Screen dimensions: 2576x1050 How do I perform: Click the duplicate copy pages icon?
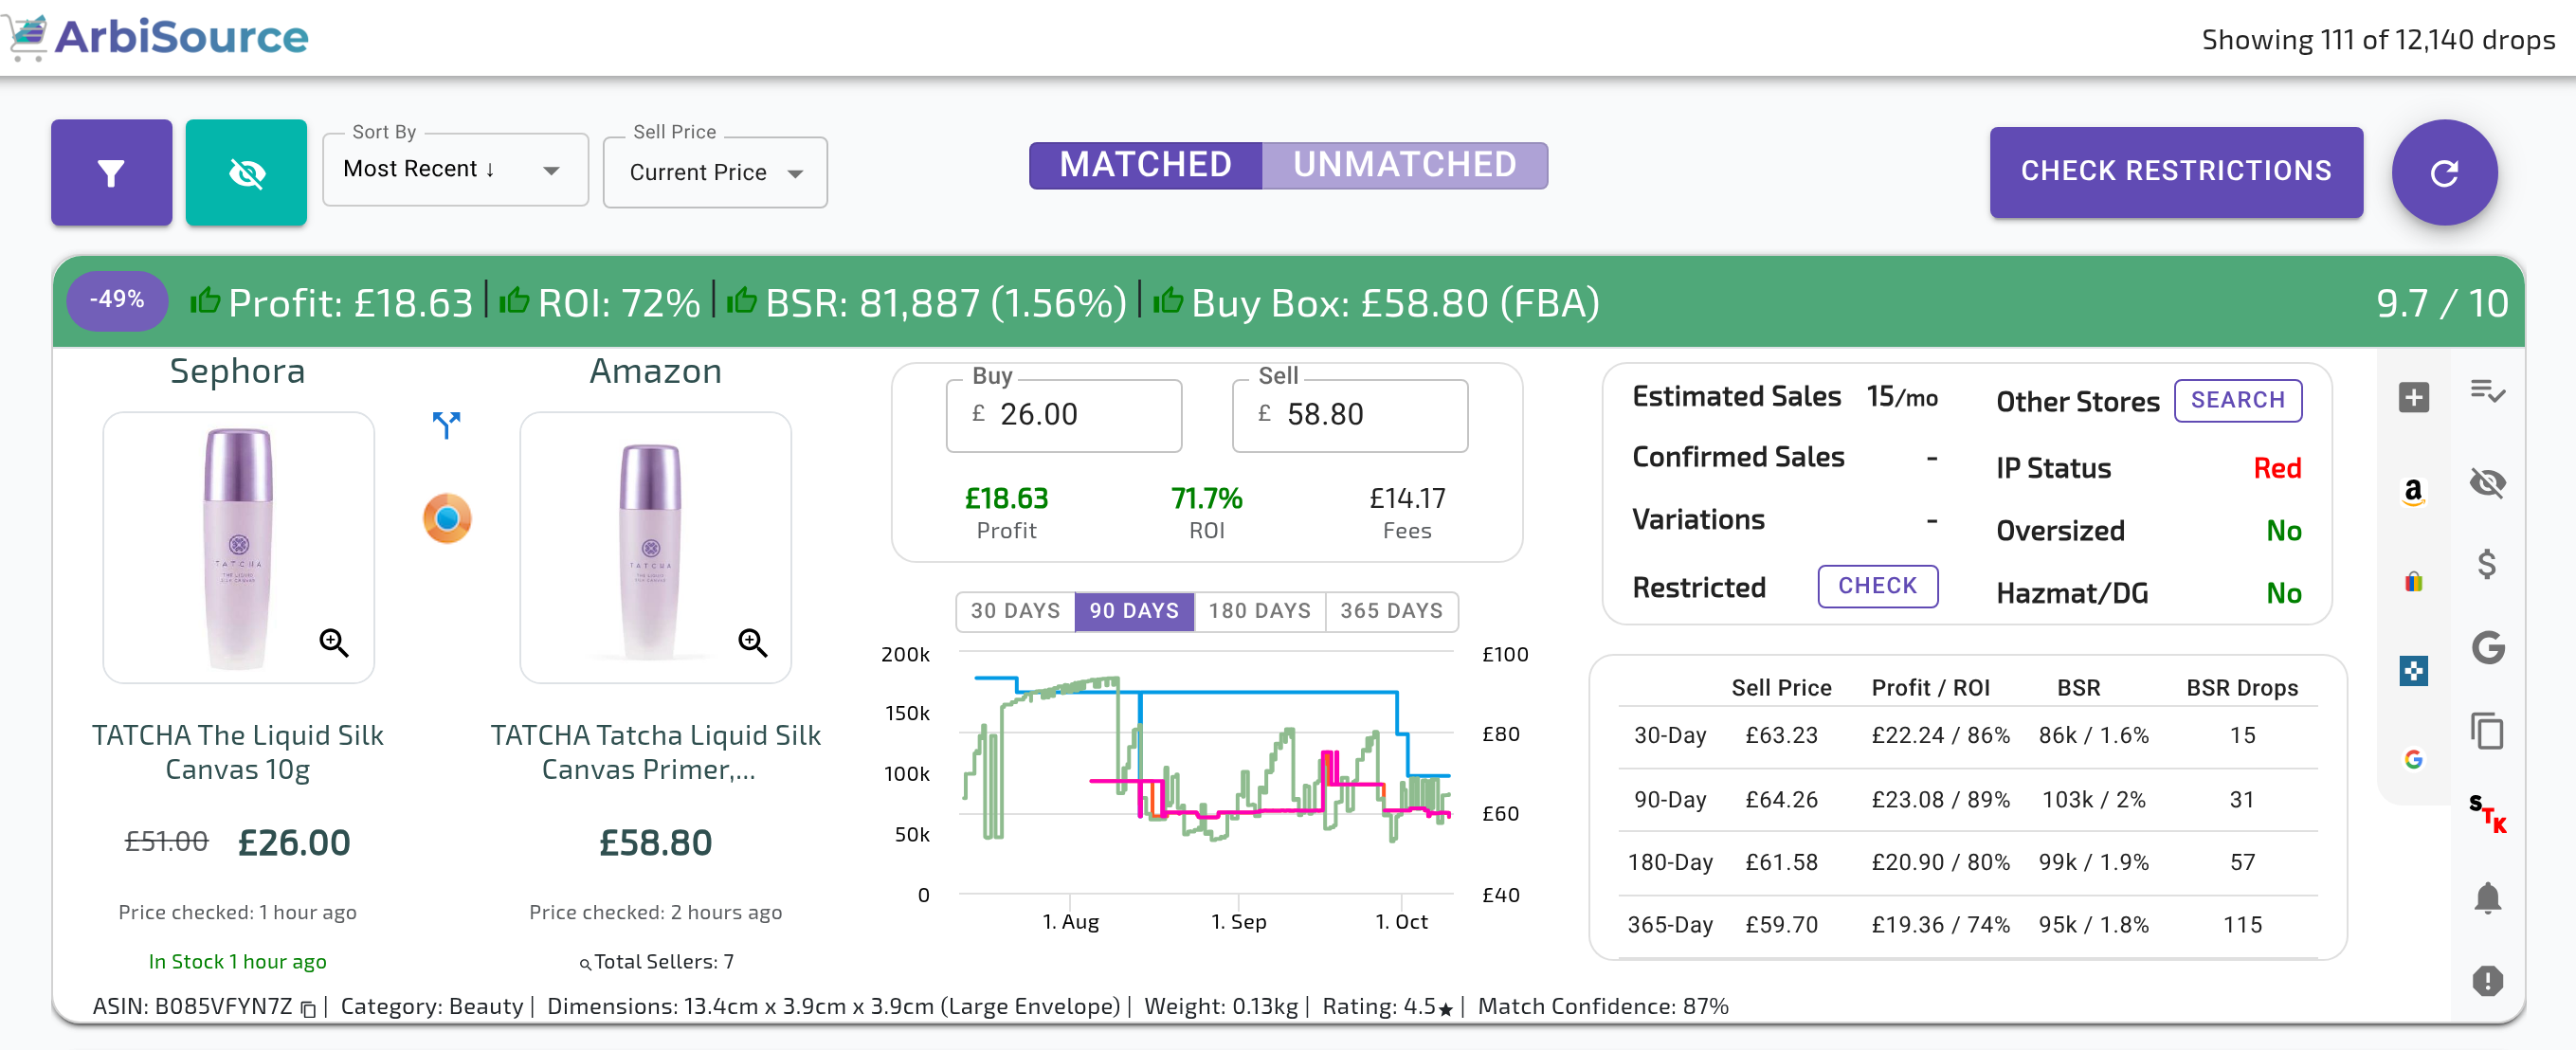(x=2487, y=731)
